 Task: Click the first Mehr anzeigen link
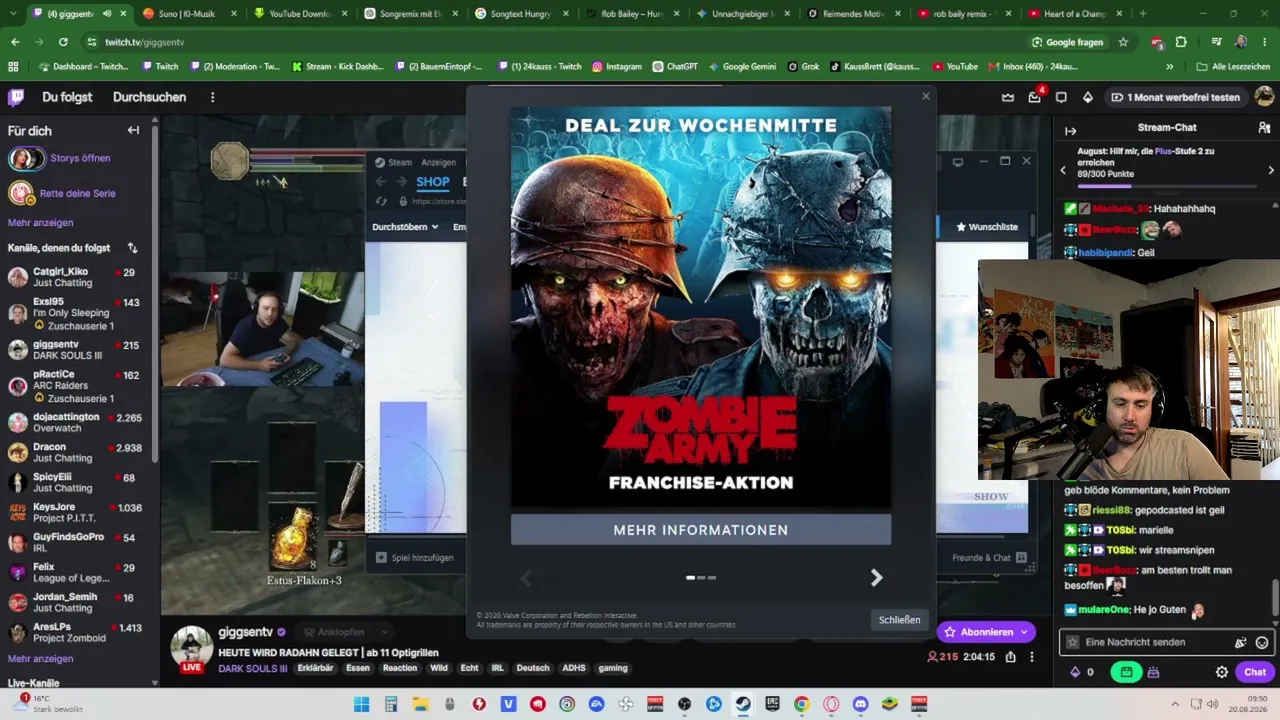tap(41, 223)
